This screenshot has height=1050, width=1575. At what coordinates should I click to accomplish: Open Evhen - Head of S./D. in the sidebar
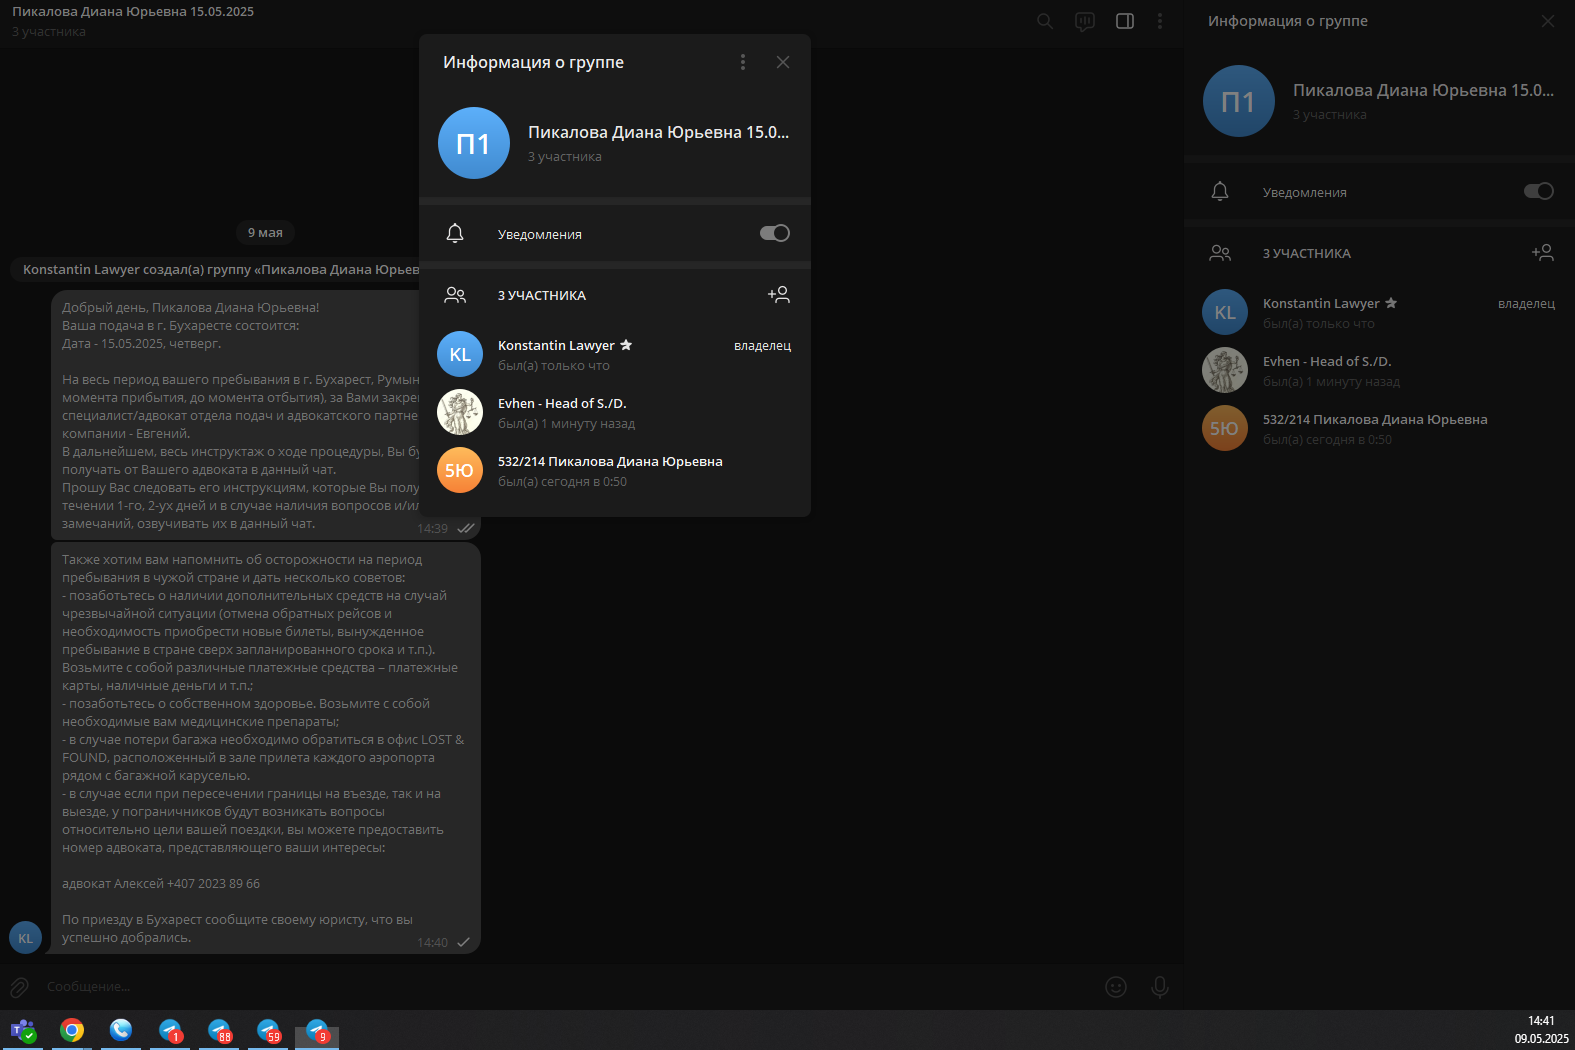pyautogui.click(x=1379, y=371)
